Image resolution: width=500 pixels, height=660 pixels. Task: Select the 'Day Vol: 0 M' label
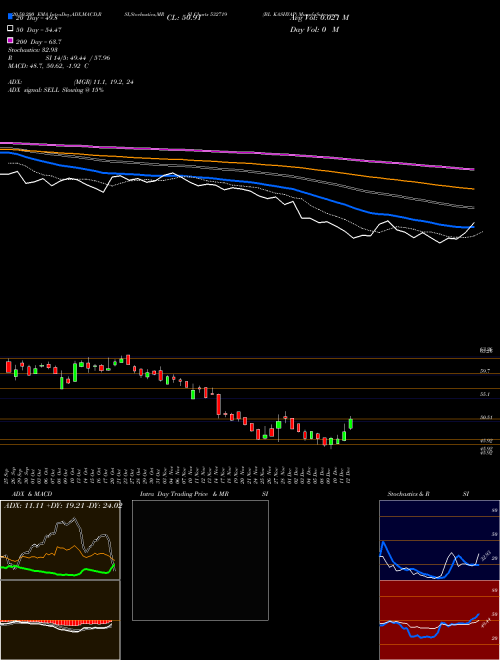pos(314,29)
